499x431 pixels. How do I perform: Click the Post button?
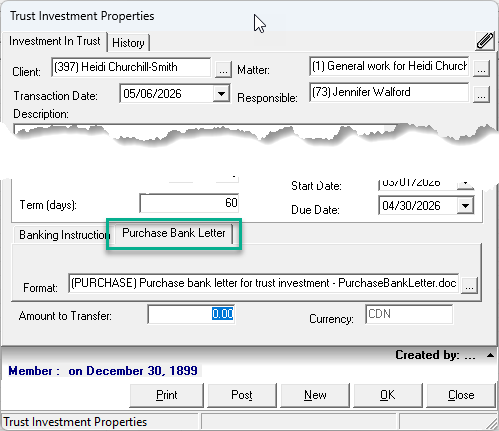pos(242,395)
